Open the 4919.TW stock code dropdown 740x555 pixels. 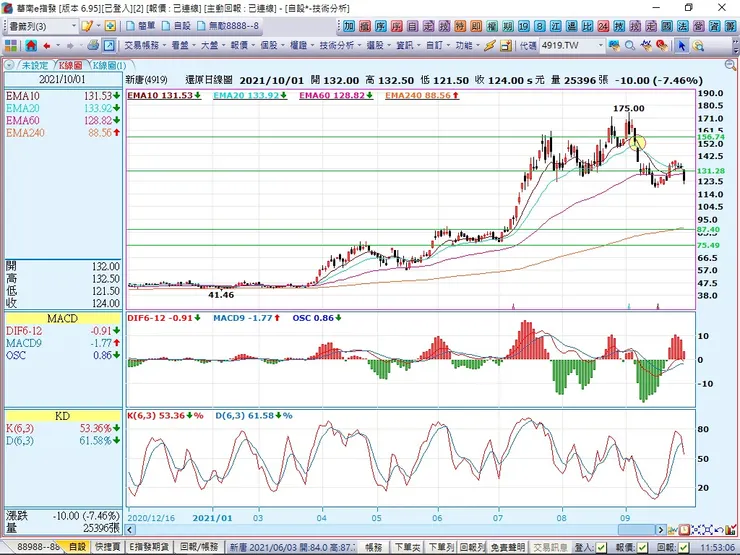[x=601, y=46]
